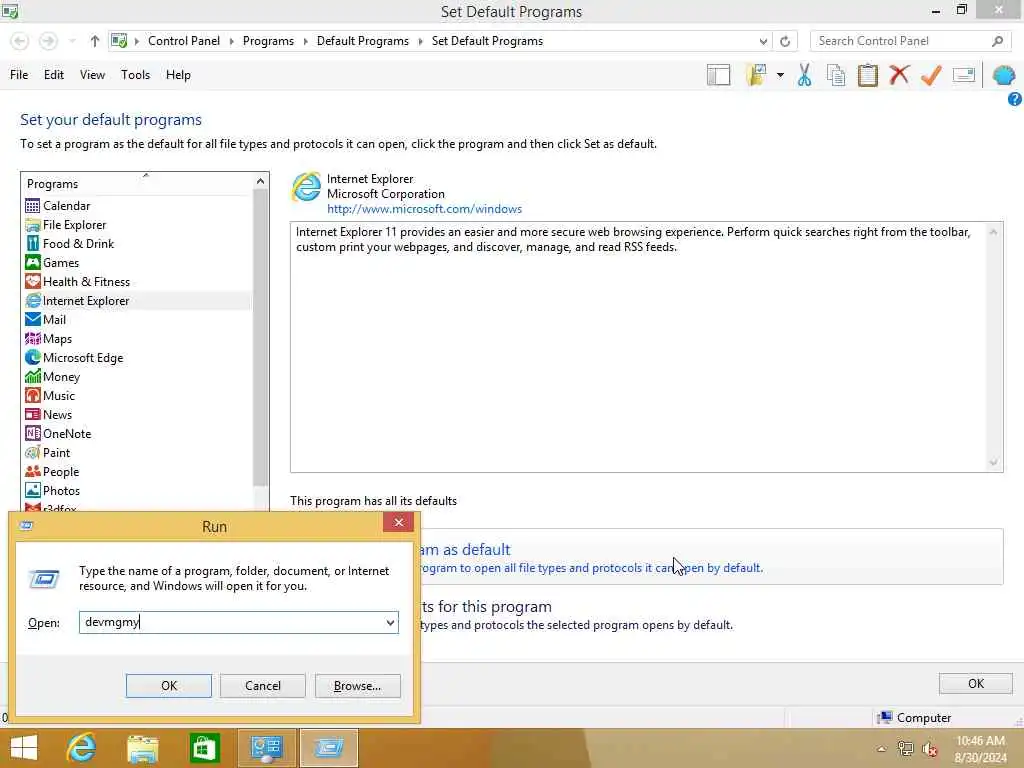
Task: Select Mail in the programs list
Action: pos(54,320)
